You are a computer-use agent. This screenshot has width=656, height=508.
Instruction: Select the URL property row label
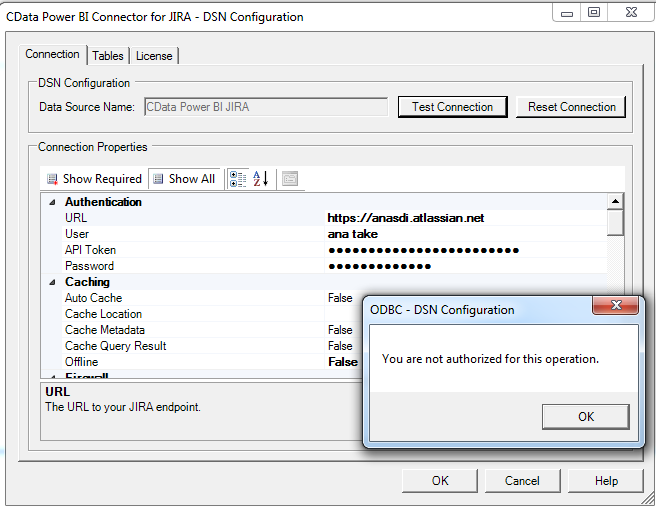(x=76, y=218)
